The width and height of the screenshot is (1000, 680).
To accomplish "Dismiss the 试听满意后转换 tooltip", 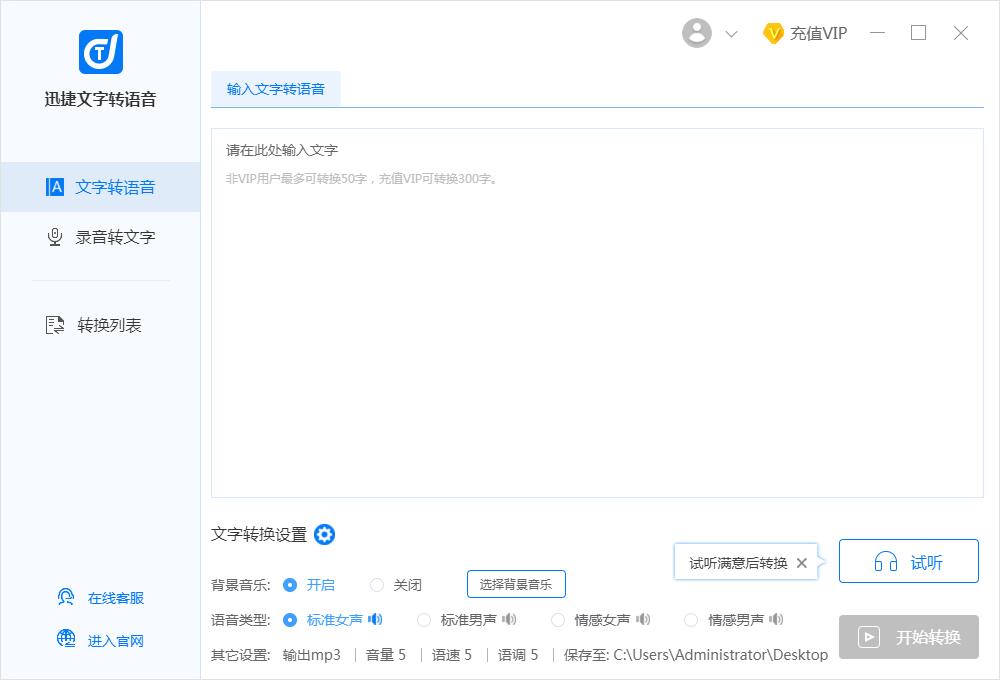I will click(801, 563).
